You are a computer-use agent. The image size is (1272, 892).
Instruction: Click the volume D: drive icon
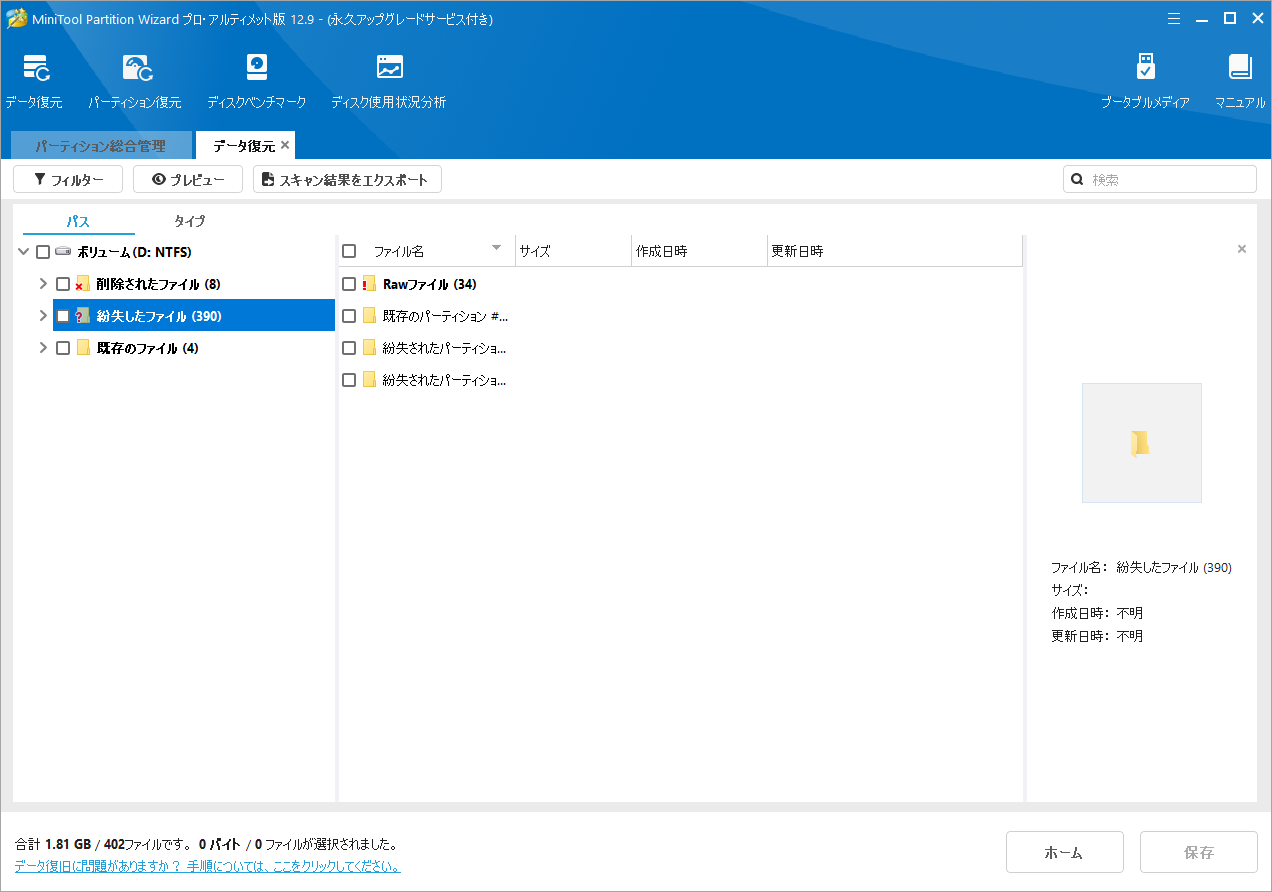coord(64,252)
